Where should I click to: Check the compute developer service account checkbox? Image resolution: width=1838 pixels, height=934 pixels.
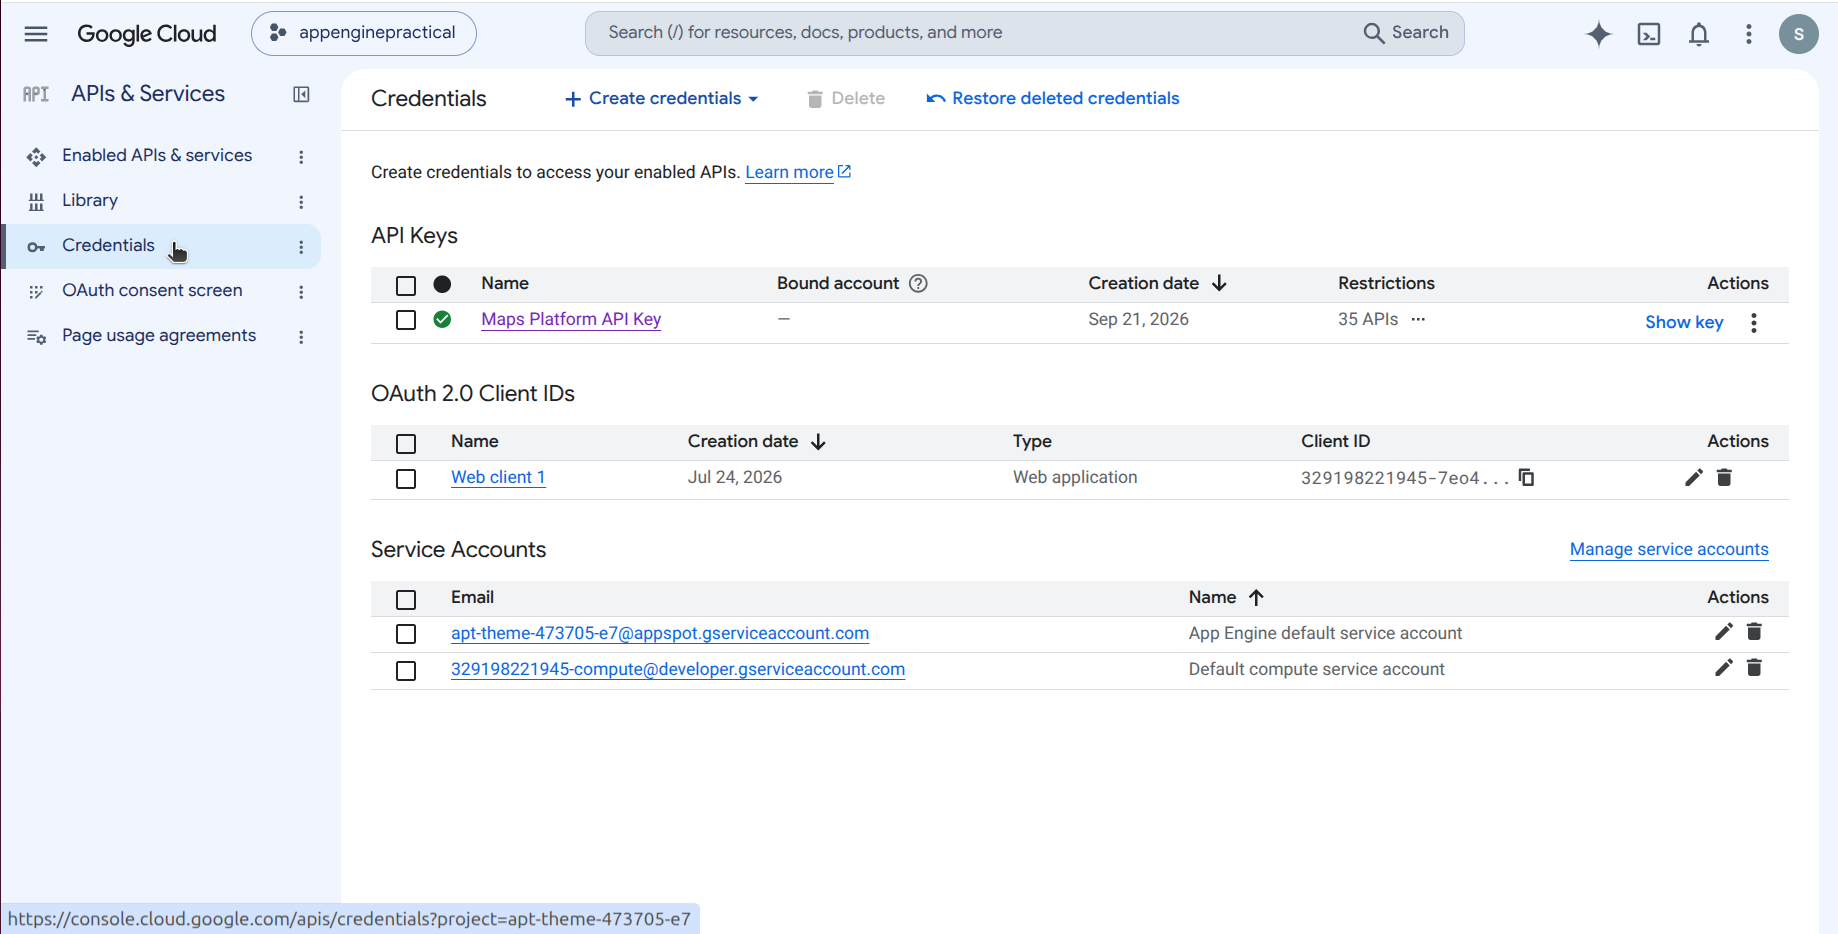[406, 671]
